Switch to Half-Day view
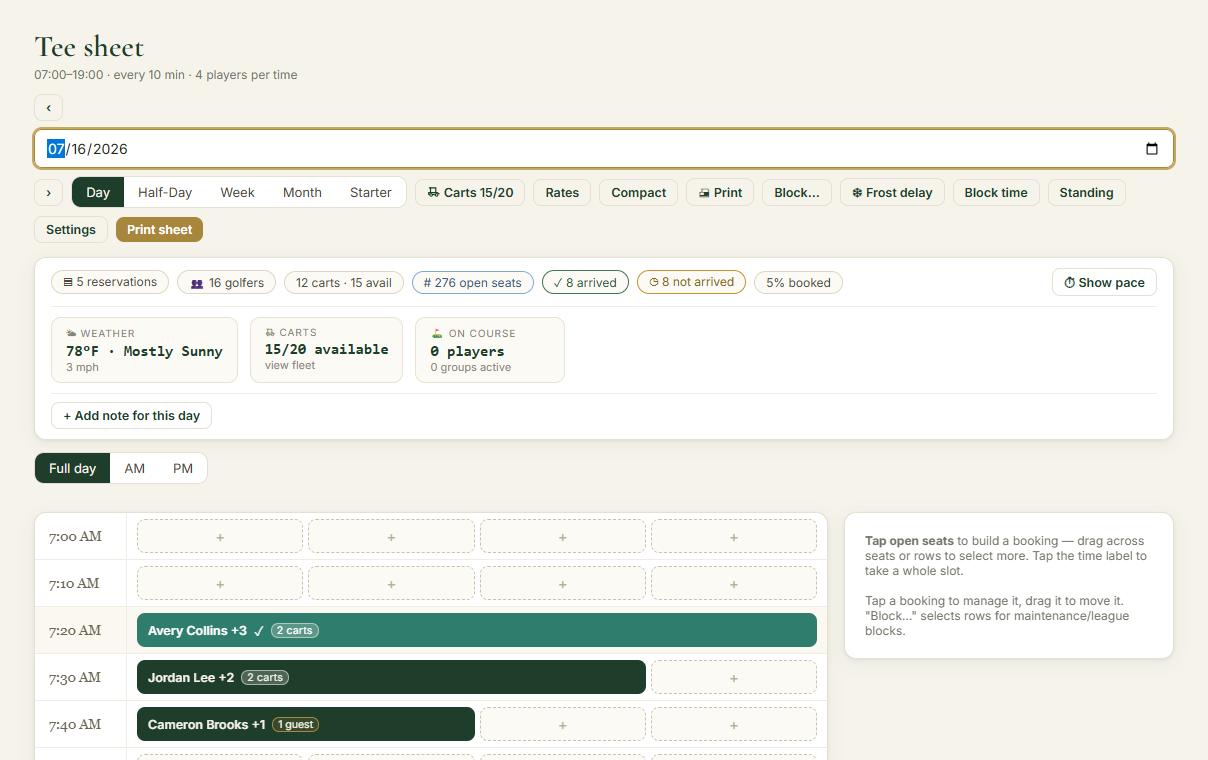The height and width of the screenshot is (760, 1208). click(165, 192)
